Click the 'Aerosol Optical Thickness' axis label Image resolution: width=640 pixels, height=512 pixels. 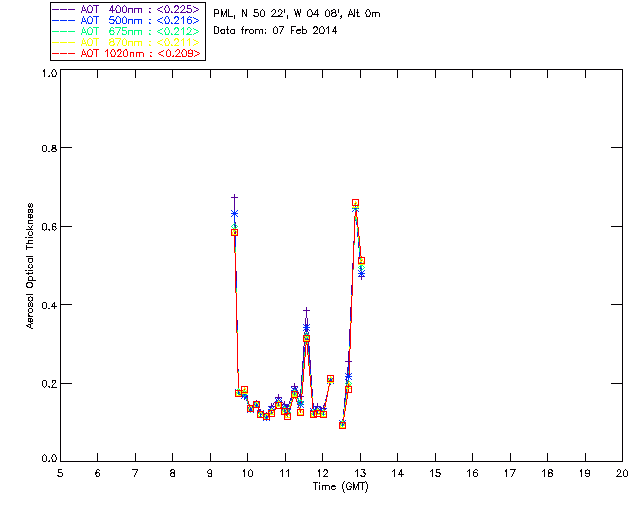[x=30, y=266]
